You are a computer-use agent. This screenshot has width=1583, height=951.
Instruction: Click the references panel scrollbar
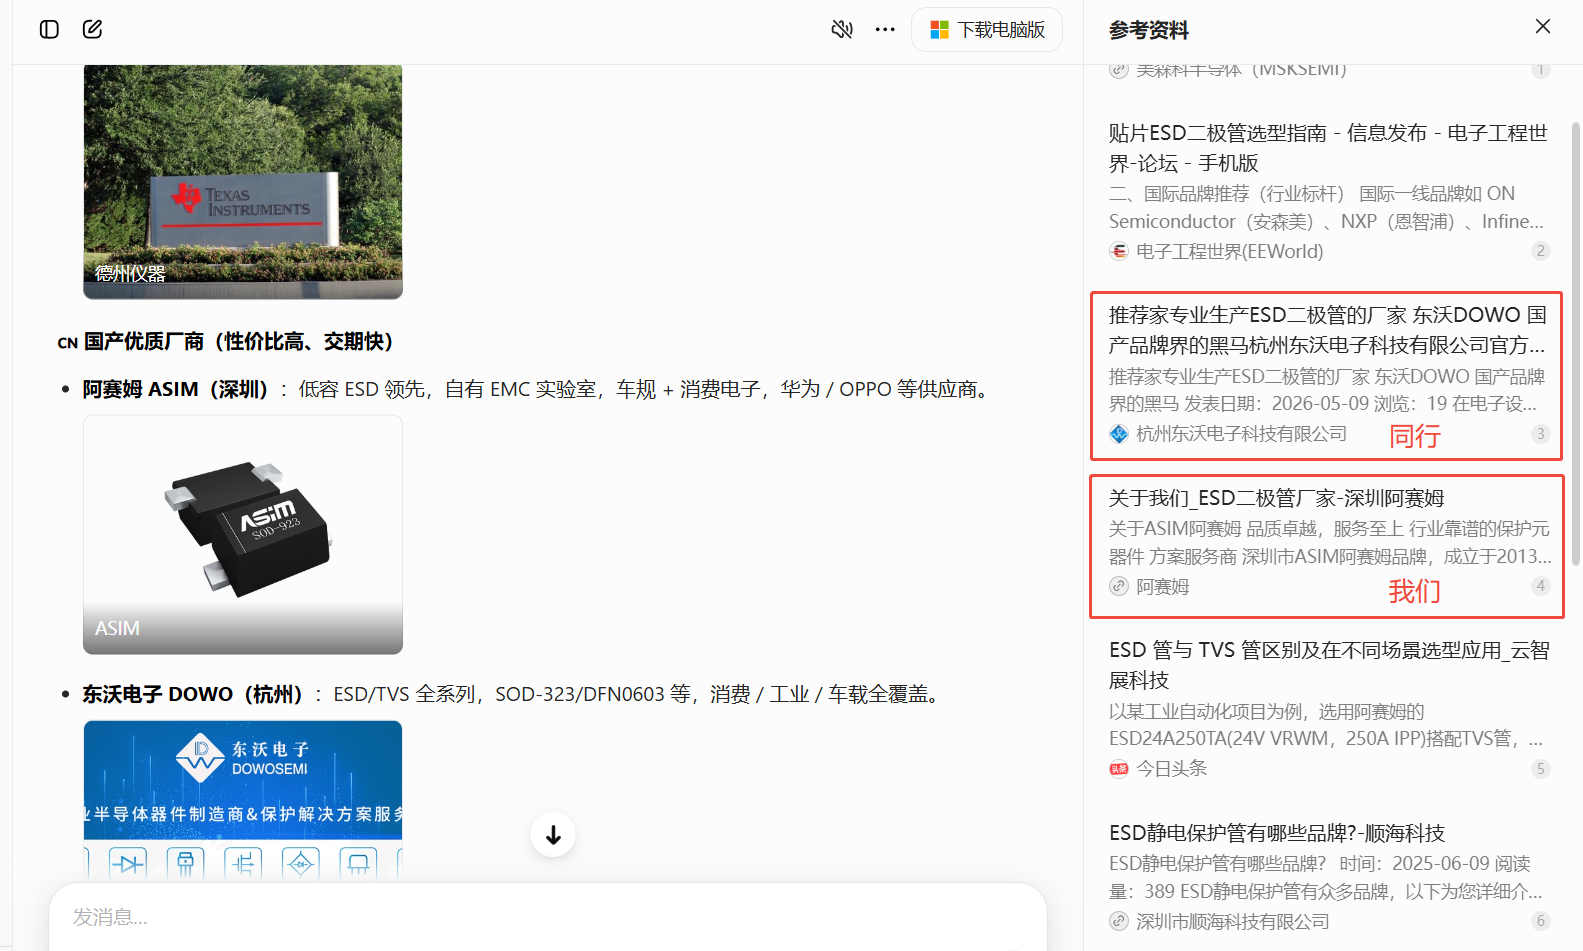click(x=1577, y=344)
